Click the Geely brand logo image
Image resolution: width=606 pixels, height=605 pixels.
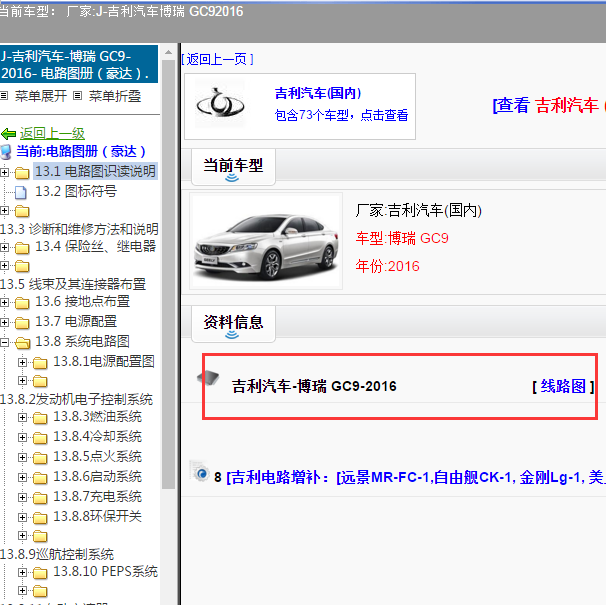[220, 104]
